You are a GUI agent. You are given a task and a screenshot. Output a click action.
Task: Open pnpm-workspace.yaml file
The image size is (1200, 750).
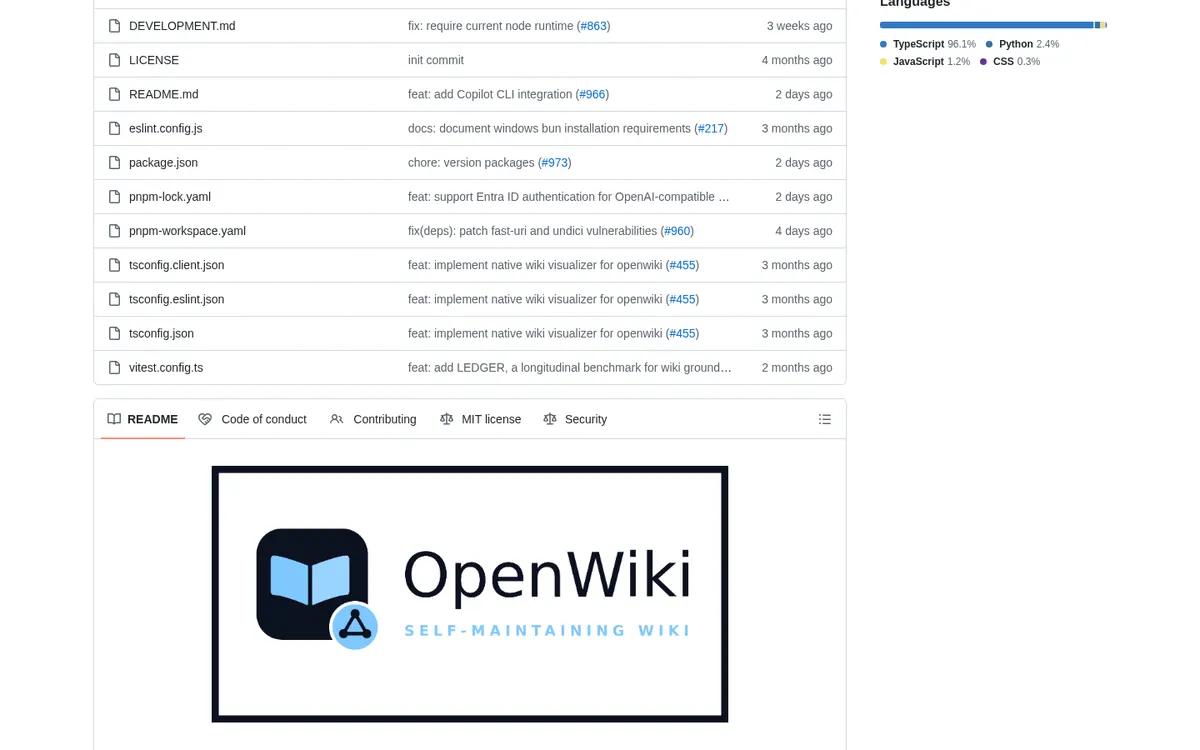(x=187, y=231)
